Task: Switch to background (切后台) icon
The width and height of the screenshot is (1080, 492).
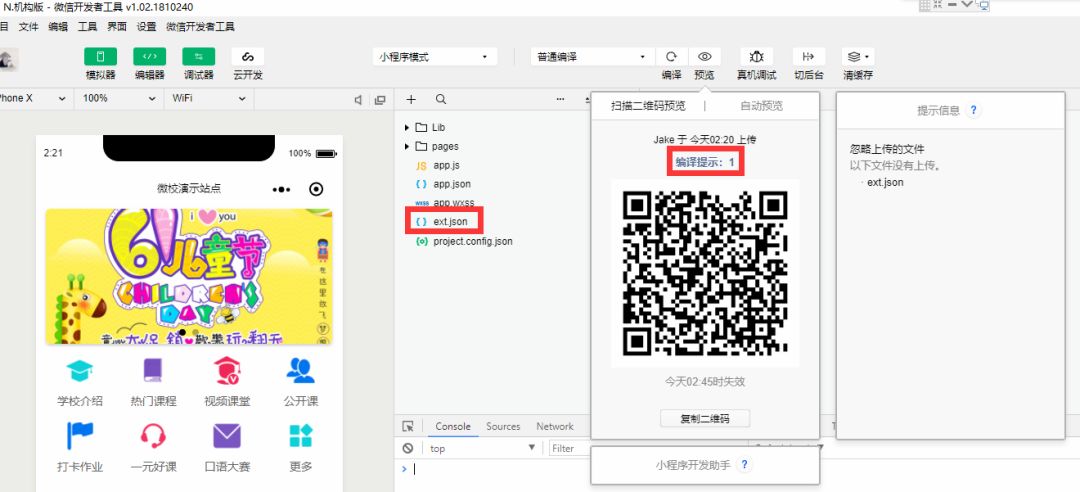Action: point(809,57)
